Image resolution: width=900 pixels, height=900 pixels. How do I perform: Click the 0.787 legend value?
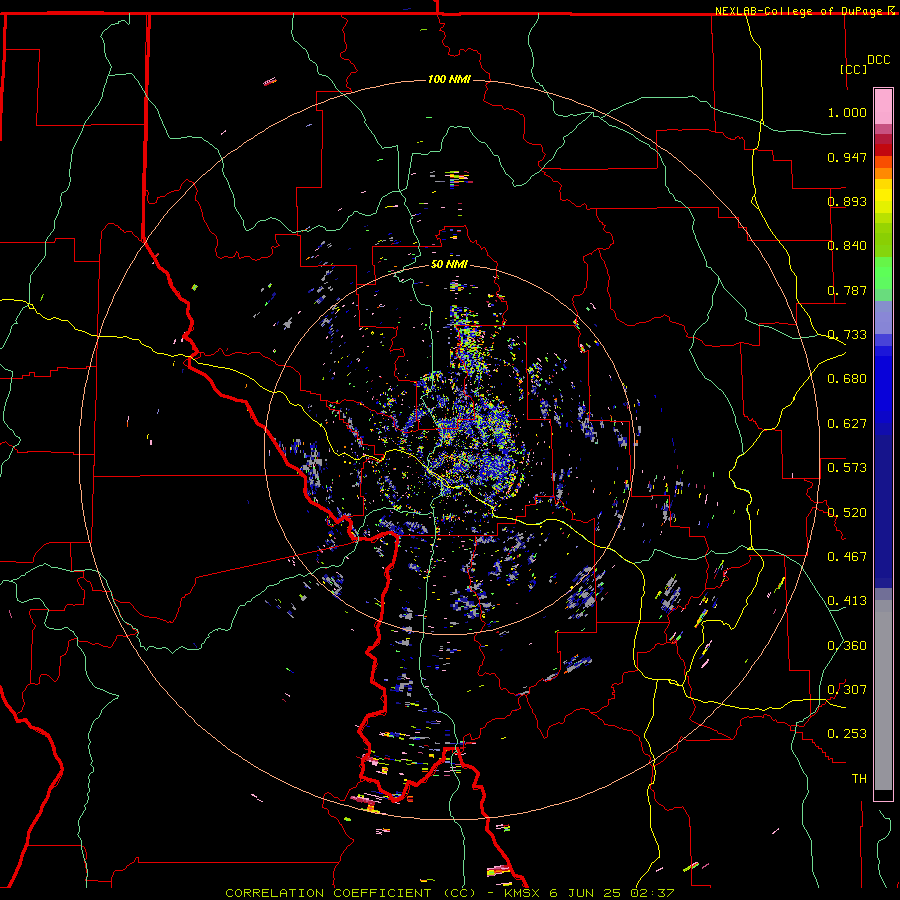847,290
